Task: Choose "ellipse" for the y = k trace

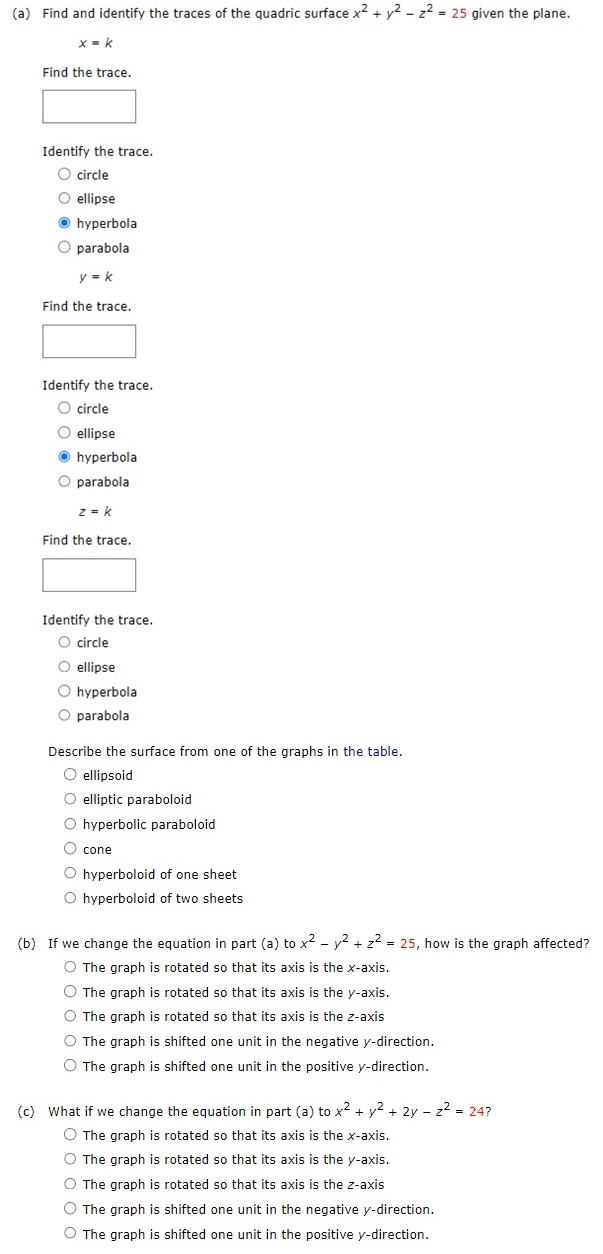Action: tap(65, 433)
